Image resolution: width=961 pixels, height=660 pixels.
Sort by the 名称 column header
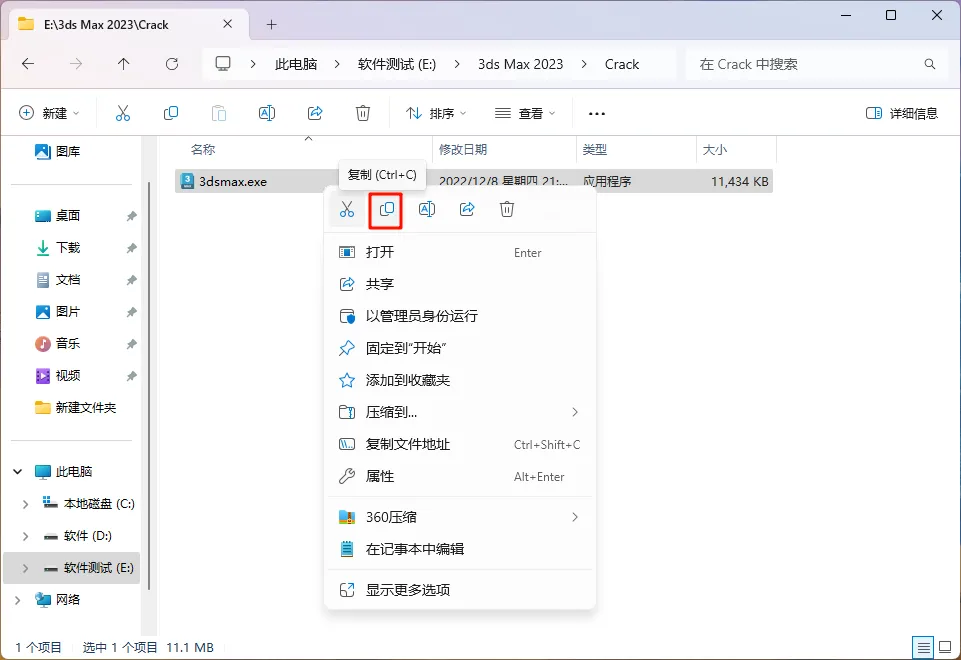203,149
